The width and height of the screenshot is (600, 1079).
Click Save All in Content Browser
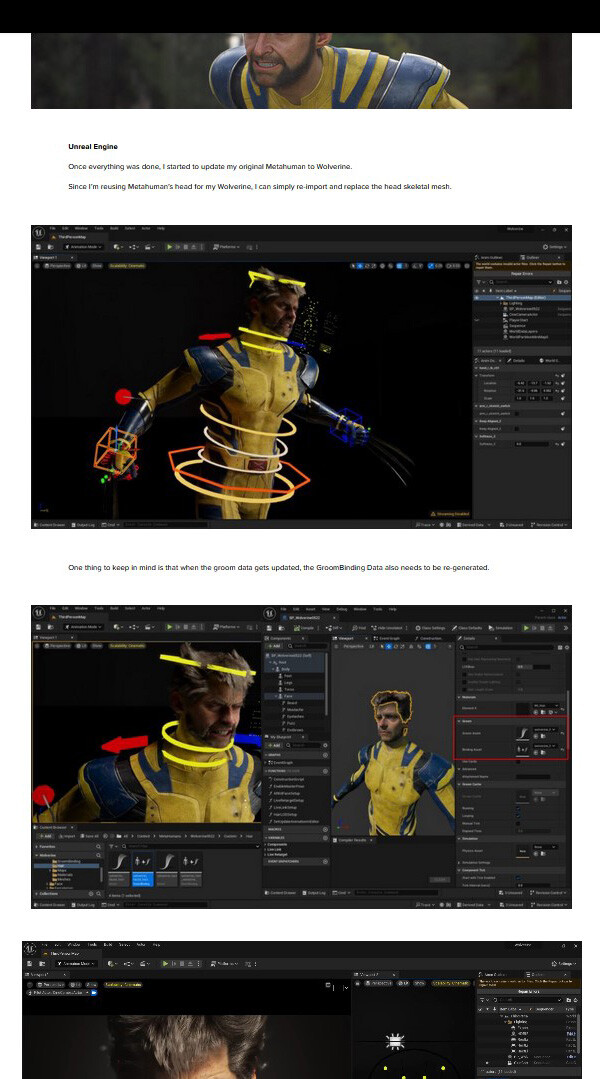click(89, 836)
